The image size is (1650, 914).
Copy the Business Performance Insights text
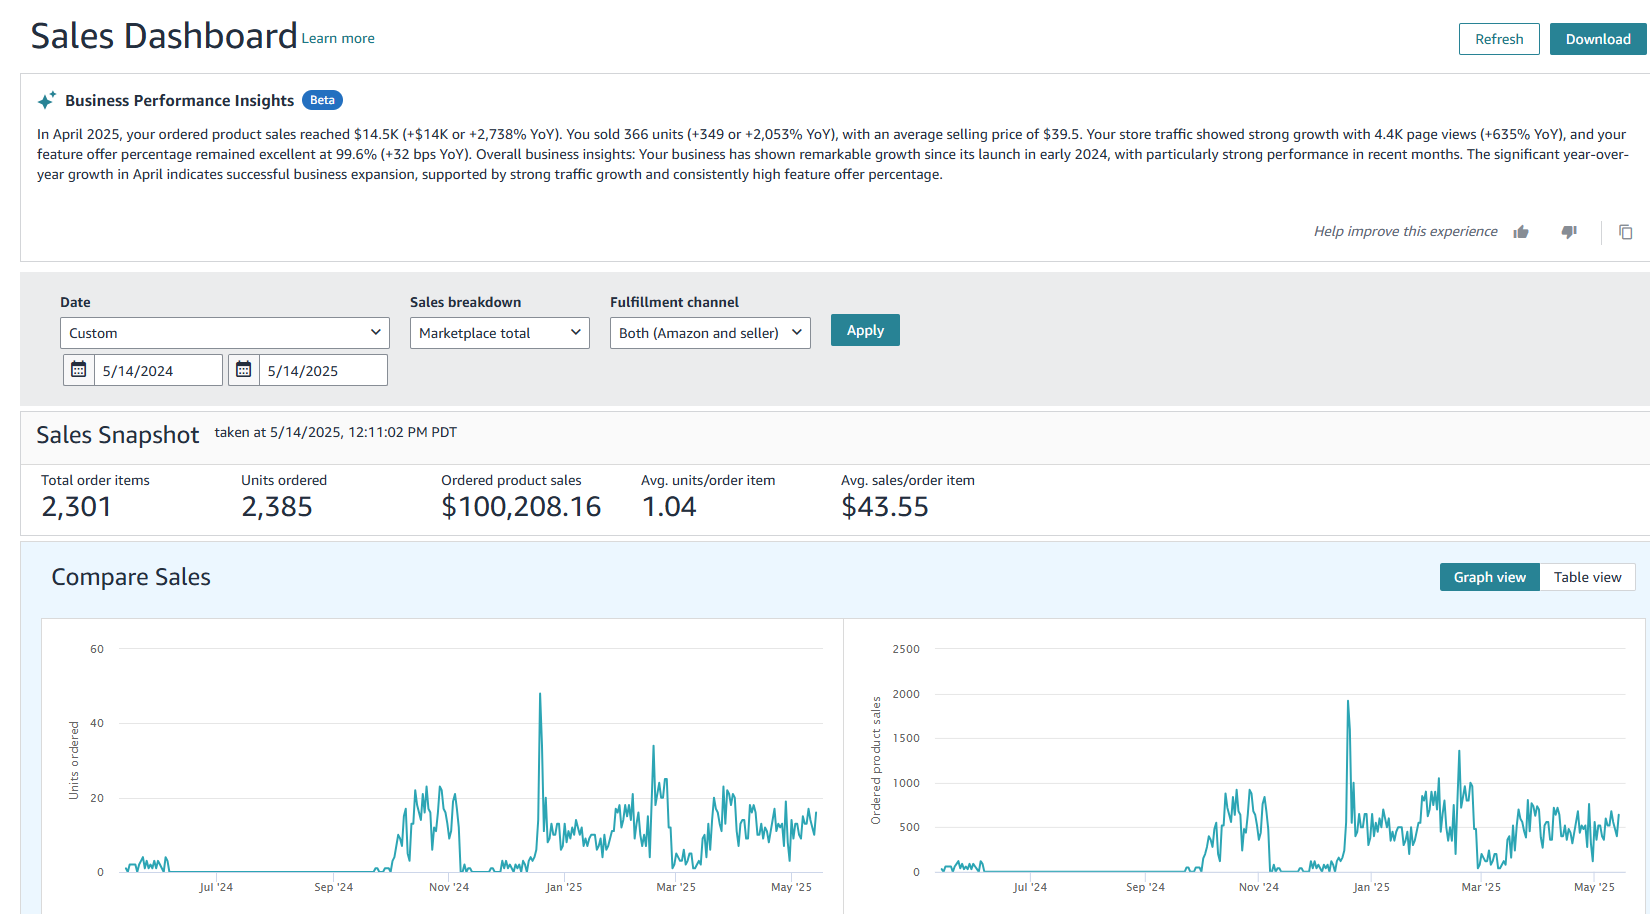point(1626,232)
